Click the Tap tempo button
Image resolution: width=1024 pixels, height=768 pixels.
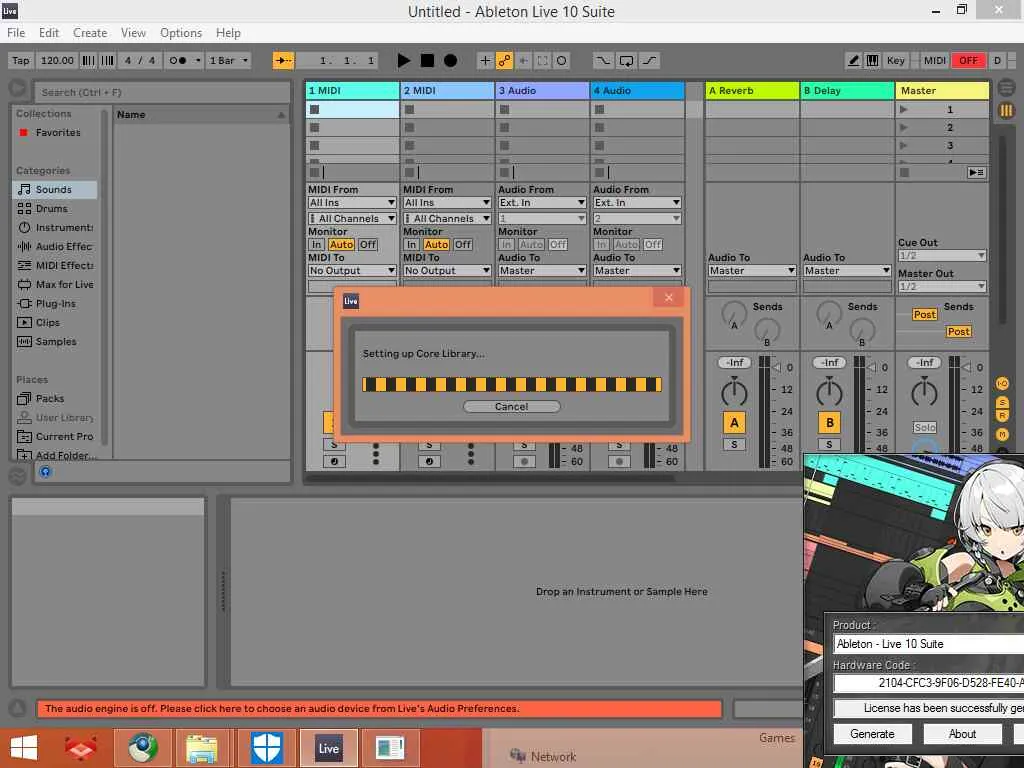coord(21,61)
